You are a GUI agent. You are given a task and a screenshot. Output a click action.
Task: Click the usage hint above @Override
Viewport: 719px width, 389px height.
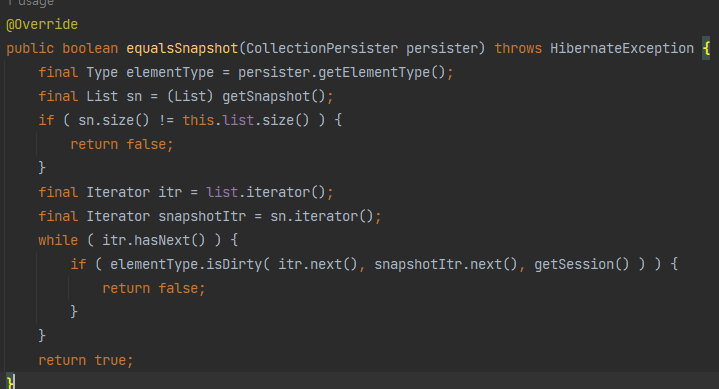pyautogui.click(x=30, y=3)
